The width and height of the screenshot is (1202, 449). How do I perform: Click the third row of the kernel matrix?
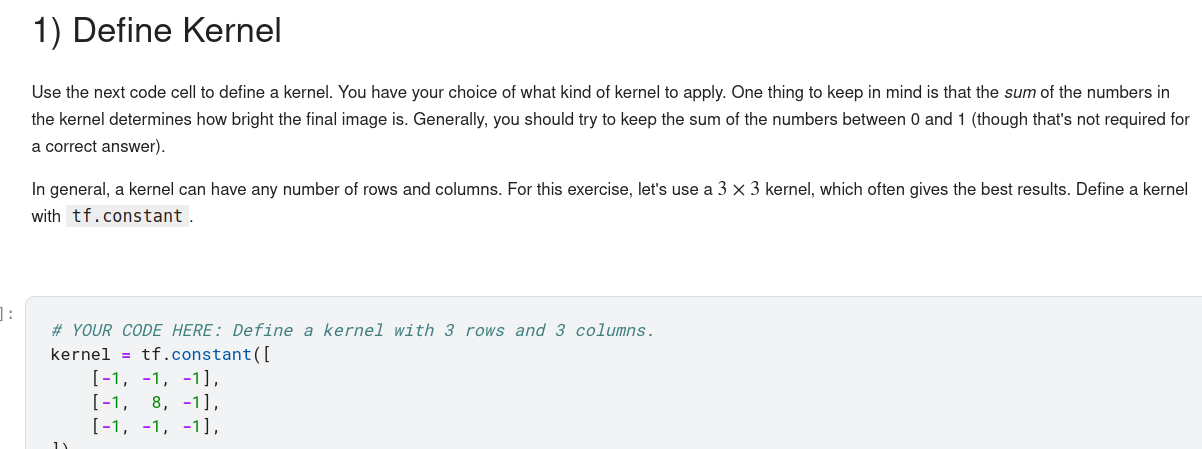[154, 427]
